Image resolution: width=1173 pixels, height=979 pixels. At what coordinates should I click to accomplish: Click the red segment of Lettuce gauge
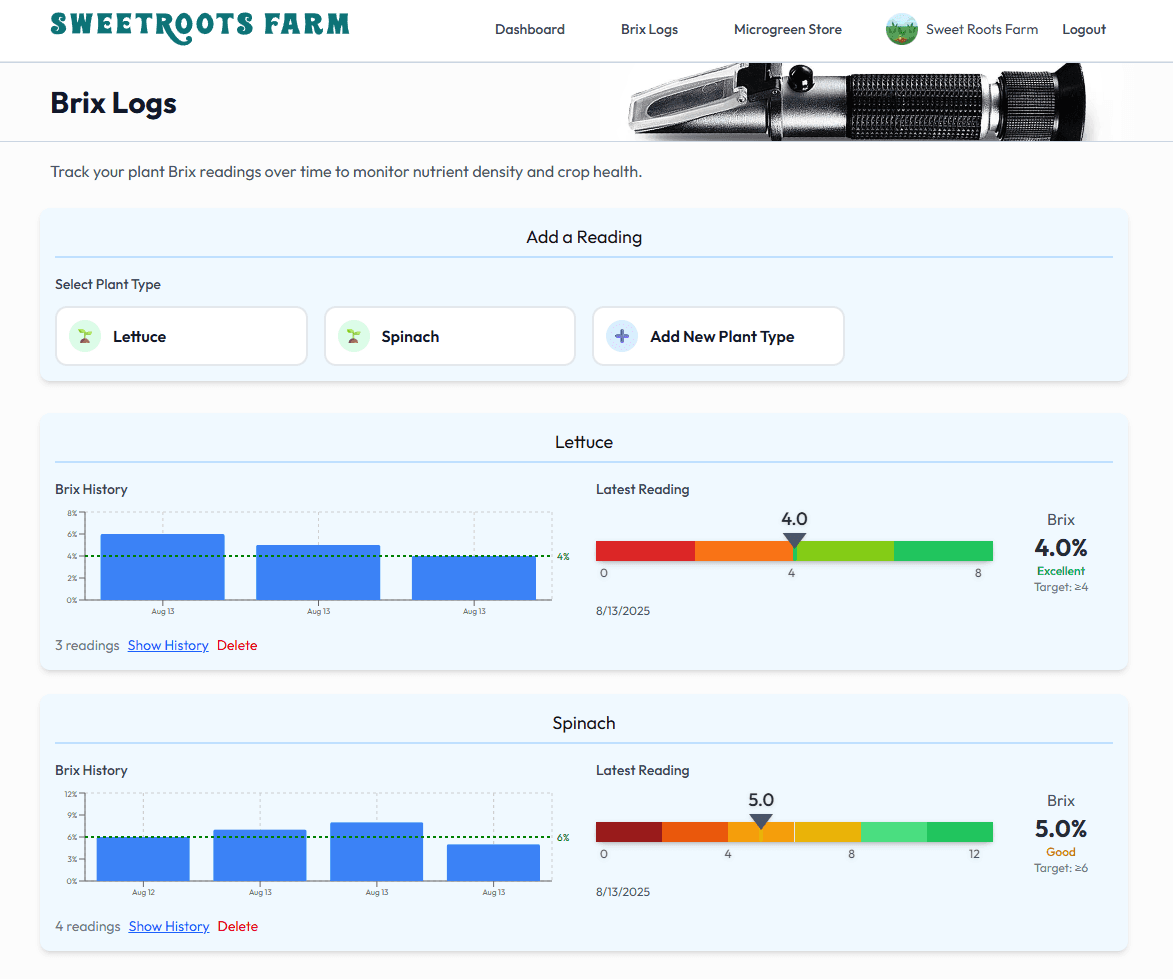645,551
